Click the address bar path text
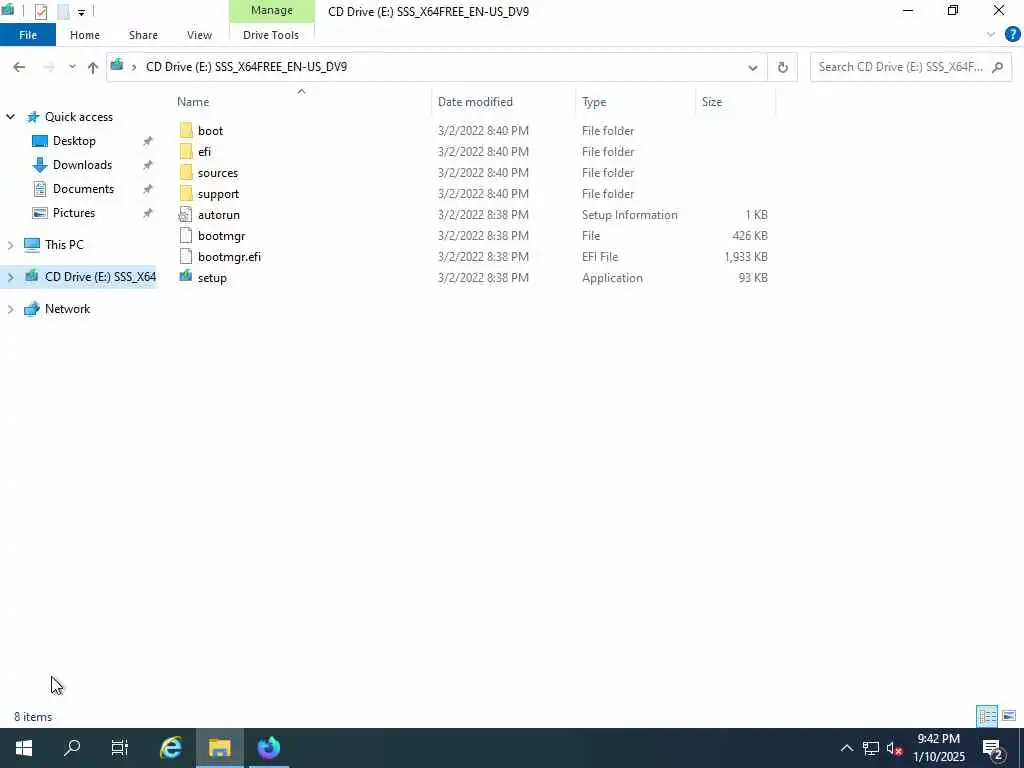This screenshot has width=1024, height=768. pos(246,67)
